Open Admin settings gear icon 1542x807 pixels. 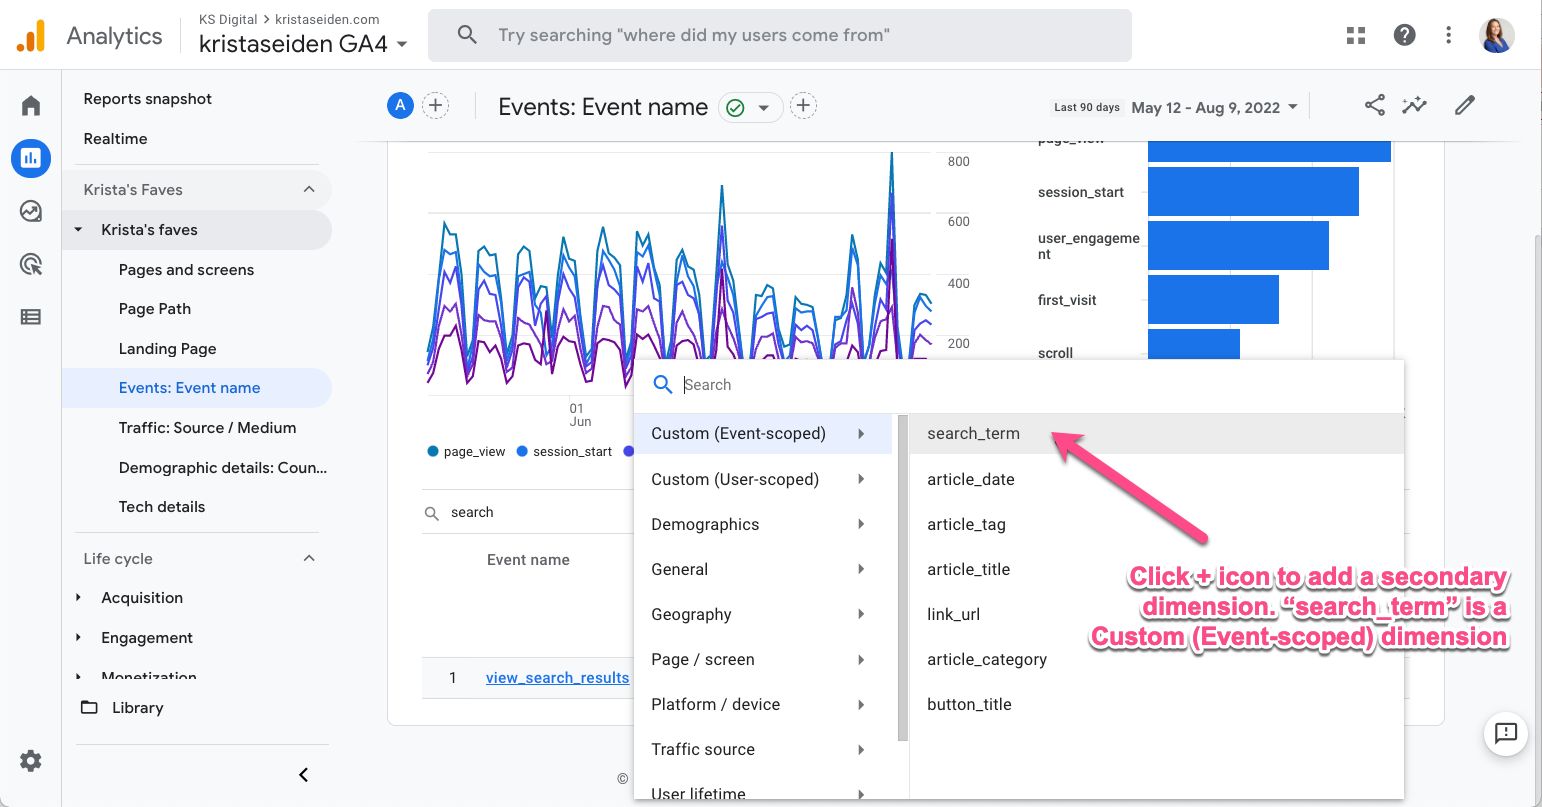point(31,761)
